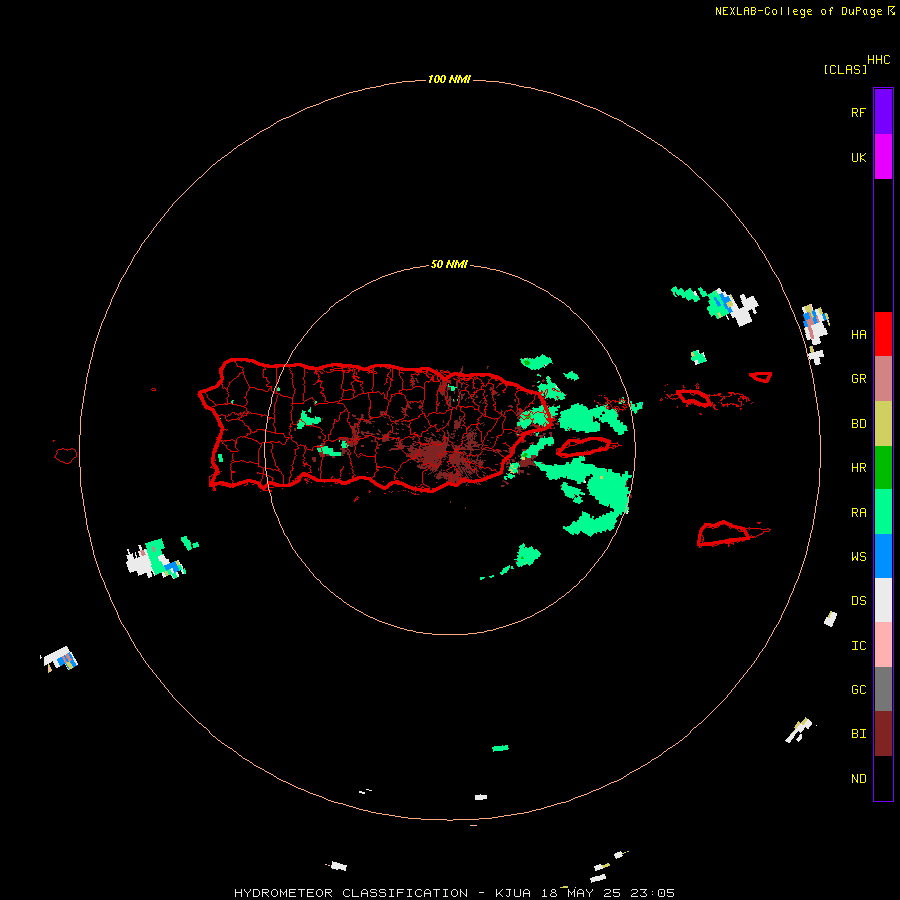Click the UK legend label

click(858, 158)
